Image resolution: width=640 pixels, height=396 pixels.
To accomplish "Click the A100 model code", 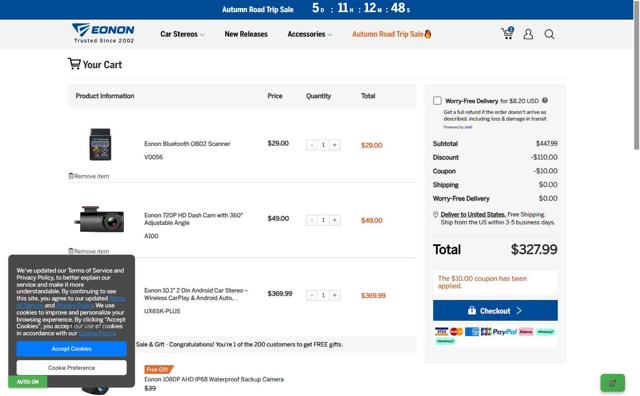I will tap(151, 236).
